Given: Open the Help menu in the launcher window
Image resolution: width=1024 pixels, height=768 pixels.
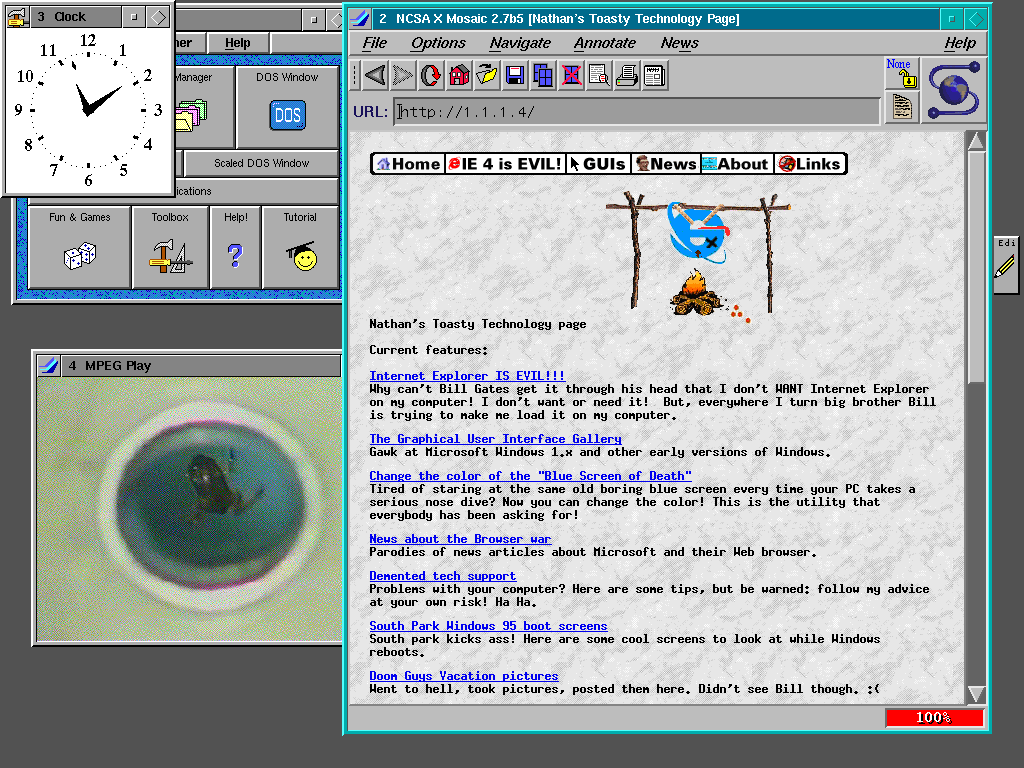Looking at the screenshot, I should tap(238, 43).
